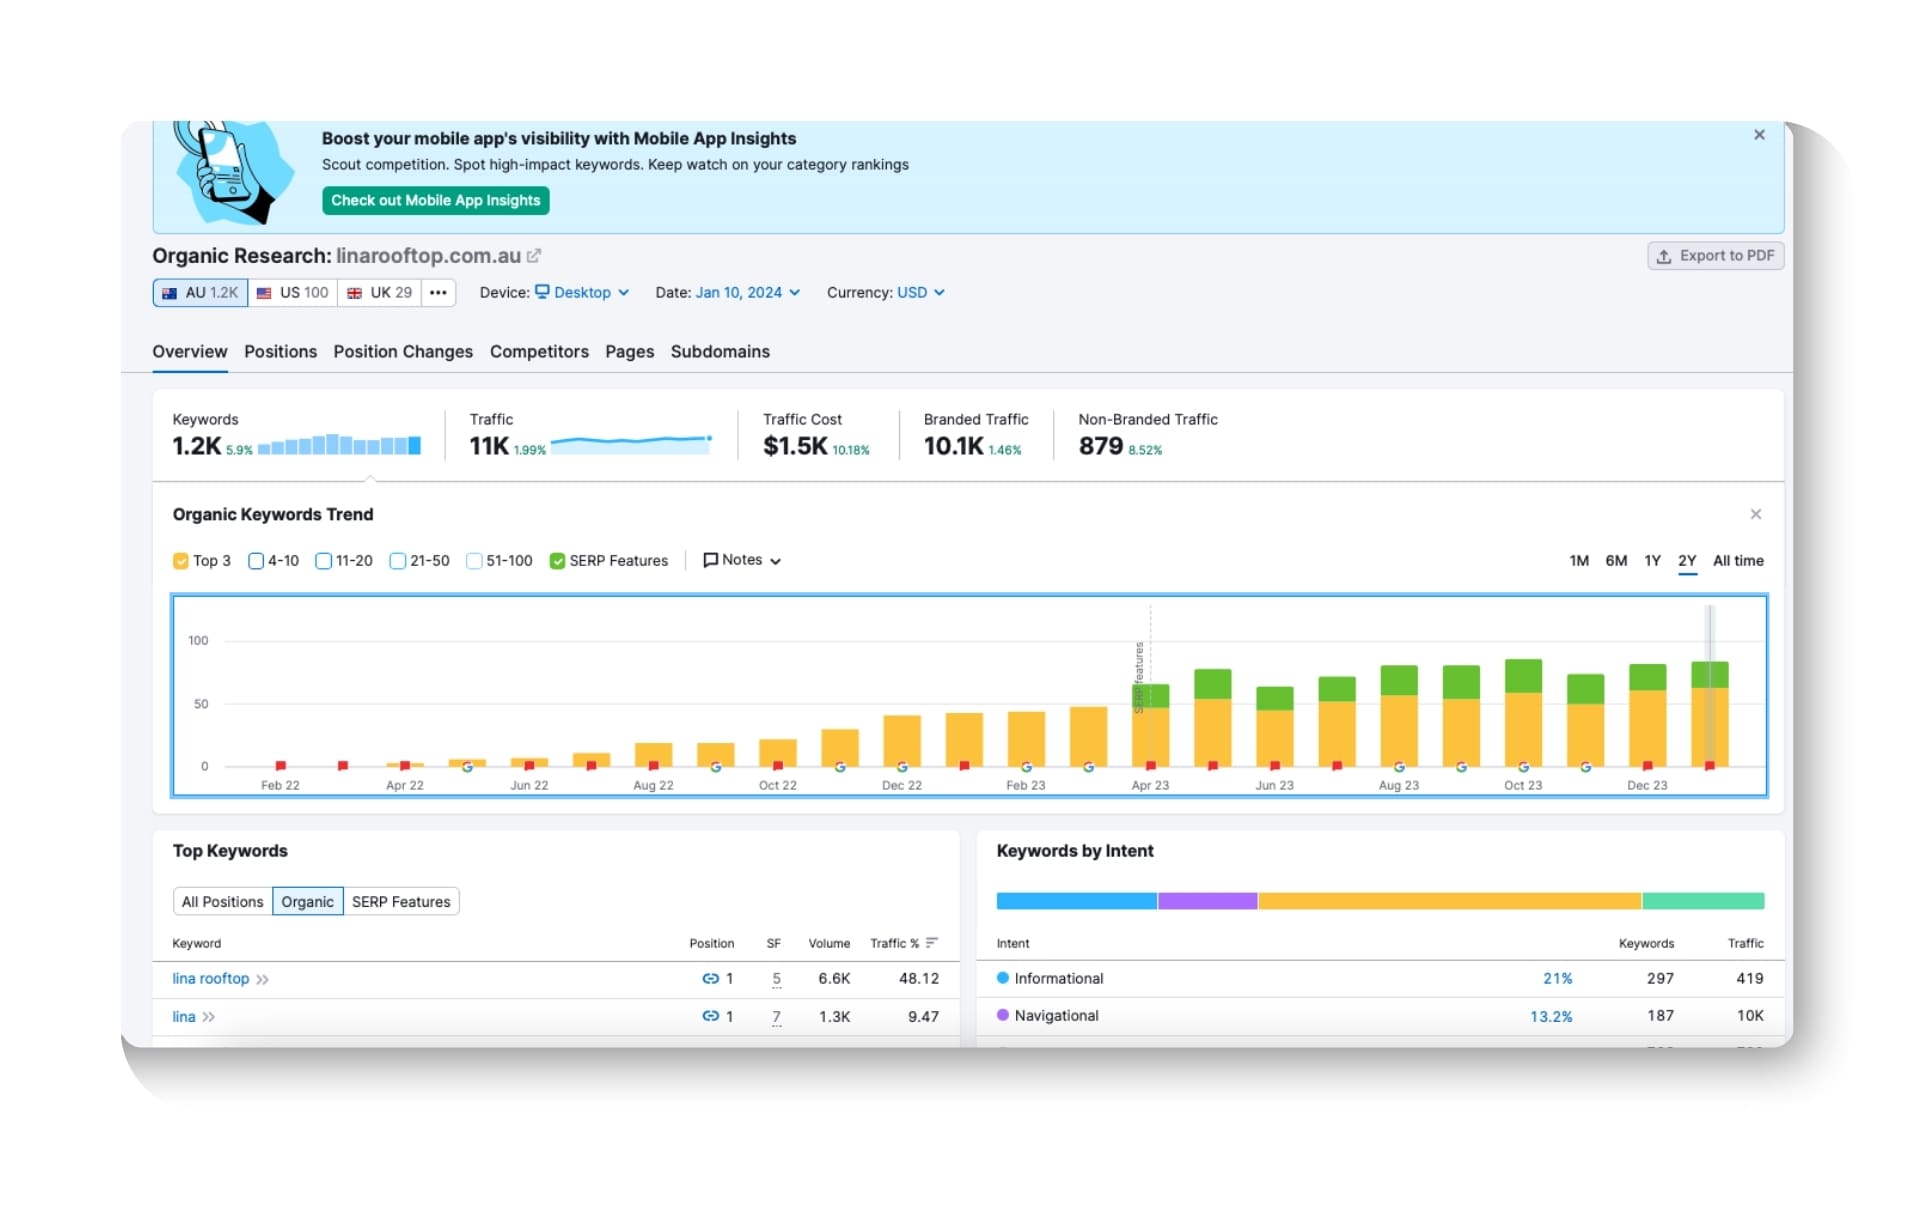Image resolution: width=1931 pixels, height=1206 pixels.
Task: Open the Notes dropdown
Action: pos(742,560)
